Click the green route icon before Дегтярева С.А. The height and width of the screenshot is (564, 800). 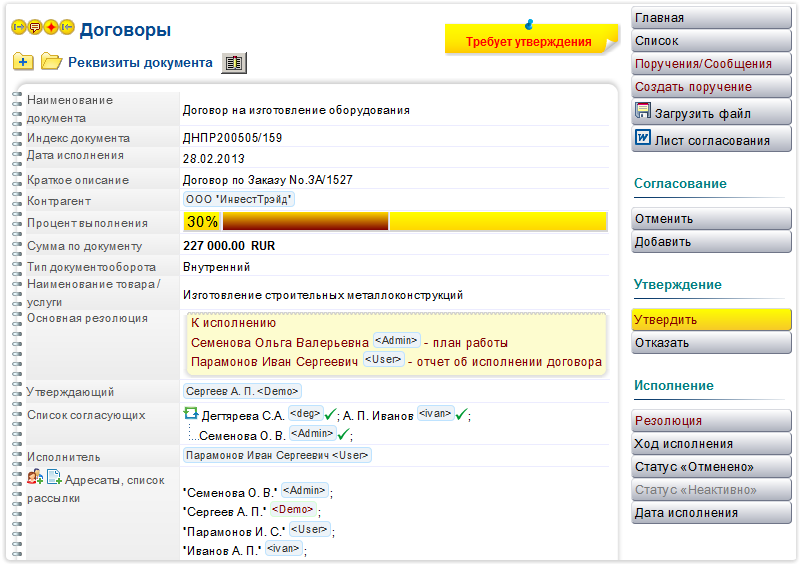[191, 413]
